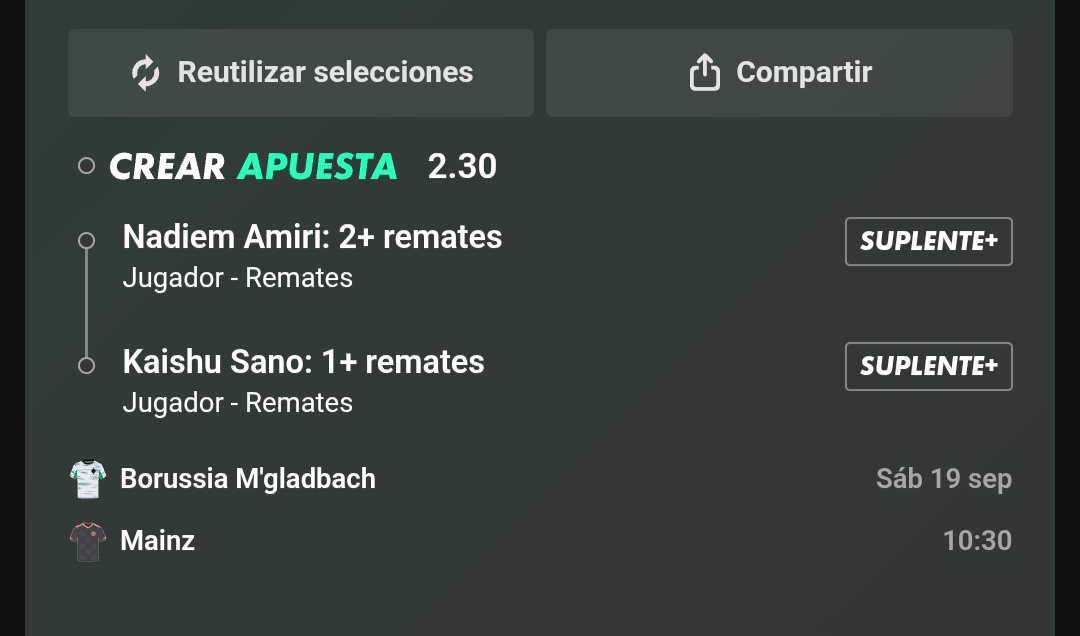Click circle marker beside Kaishu Sano
1080x636 pixels.
pos(86,365)
